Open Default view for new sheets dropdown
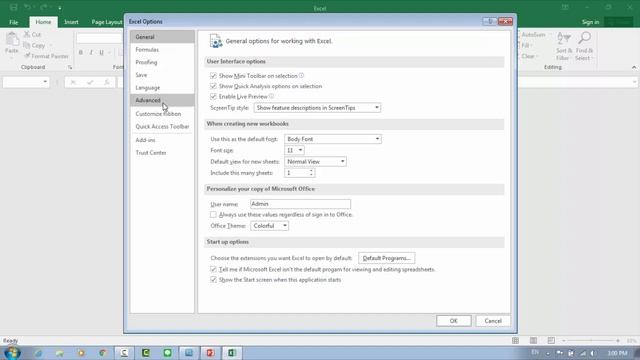Image resolution: width=640 pixels, height=360 pixels. pos(315,162)
